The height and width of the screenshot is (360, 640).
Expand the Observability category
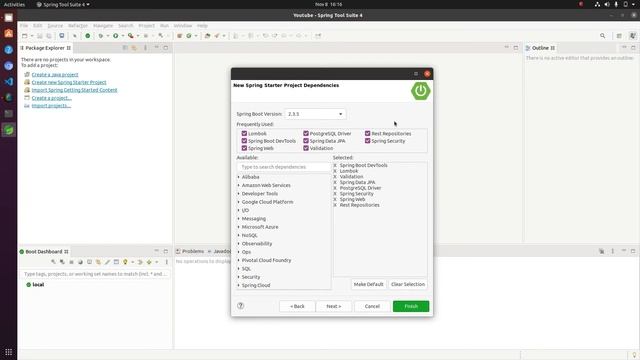tap(239, 244)
